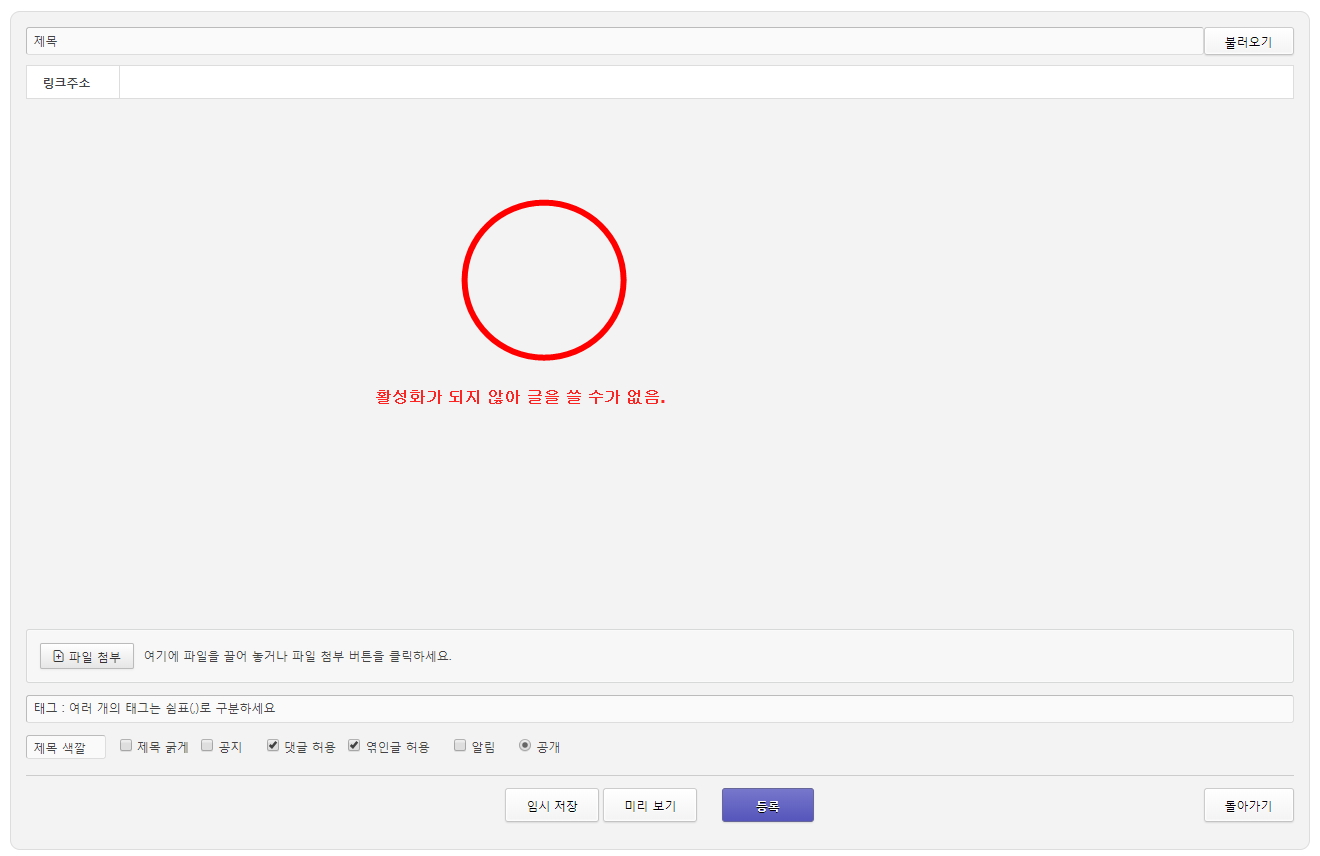1320x856 pixels.
Task: Click the 미리 보기 button
Action: pyautogui.click(x=650, y=805)
